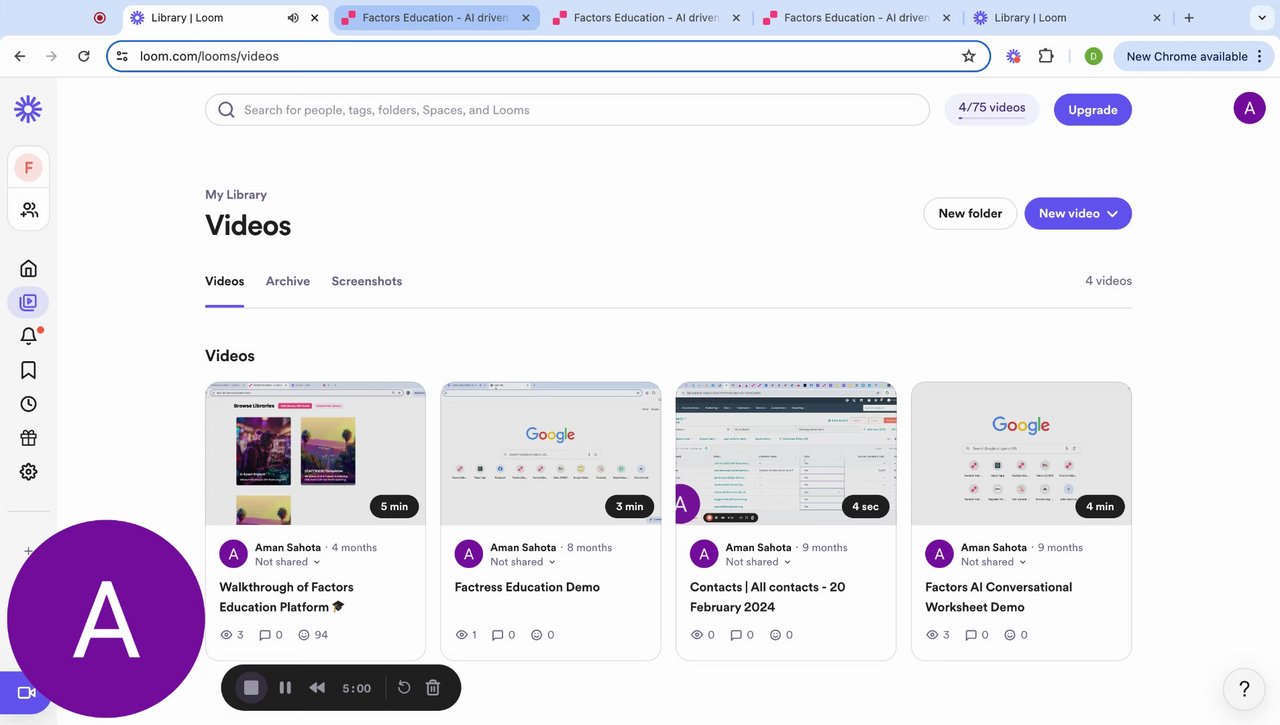Open settings gear in sidebar

coord(28,472)
